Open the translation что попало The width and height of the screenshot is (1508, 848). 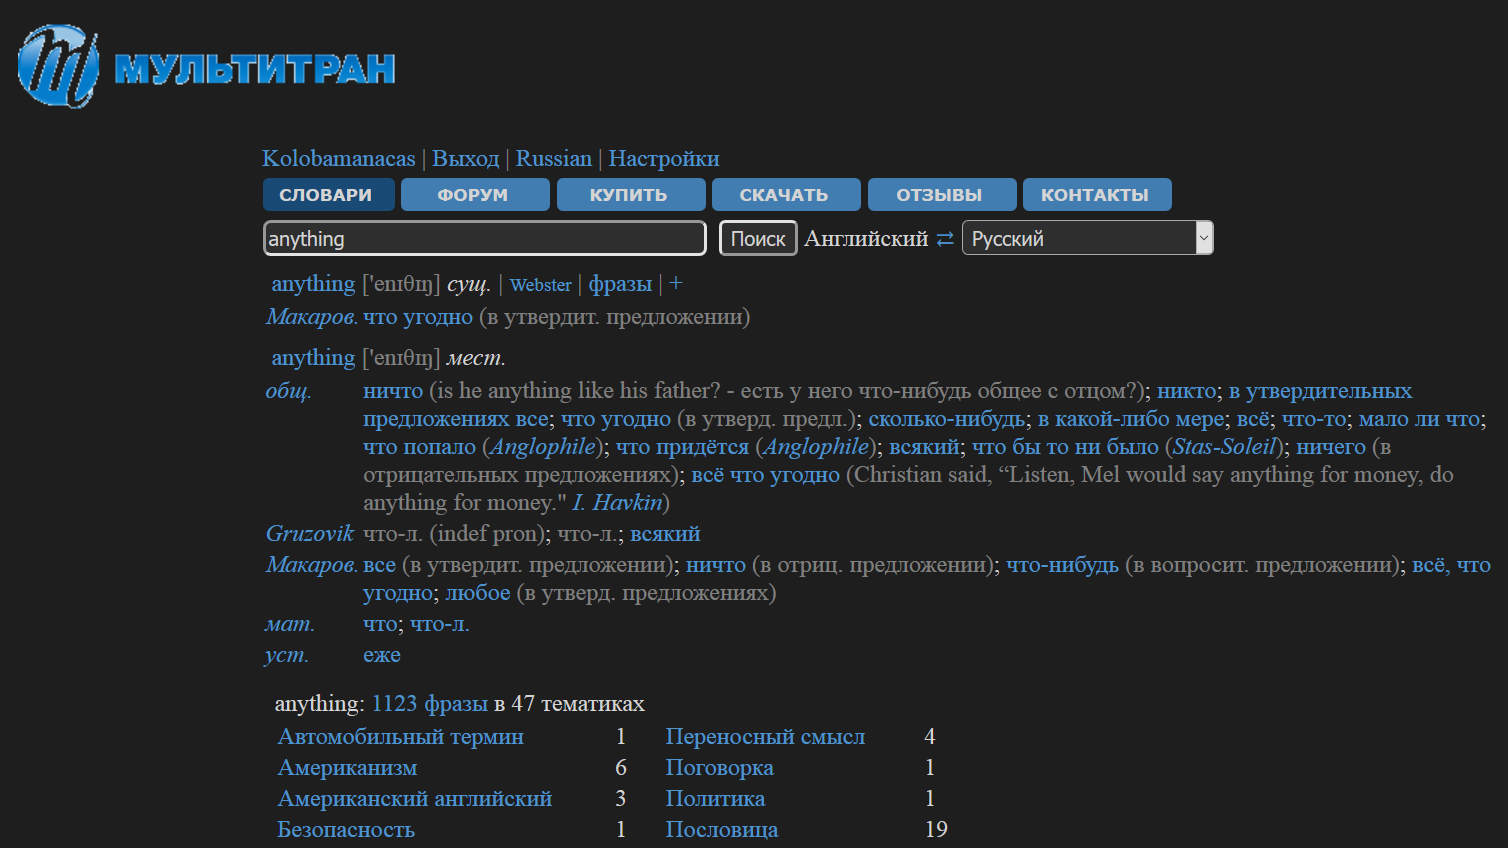pos(419,447)
